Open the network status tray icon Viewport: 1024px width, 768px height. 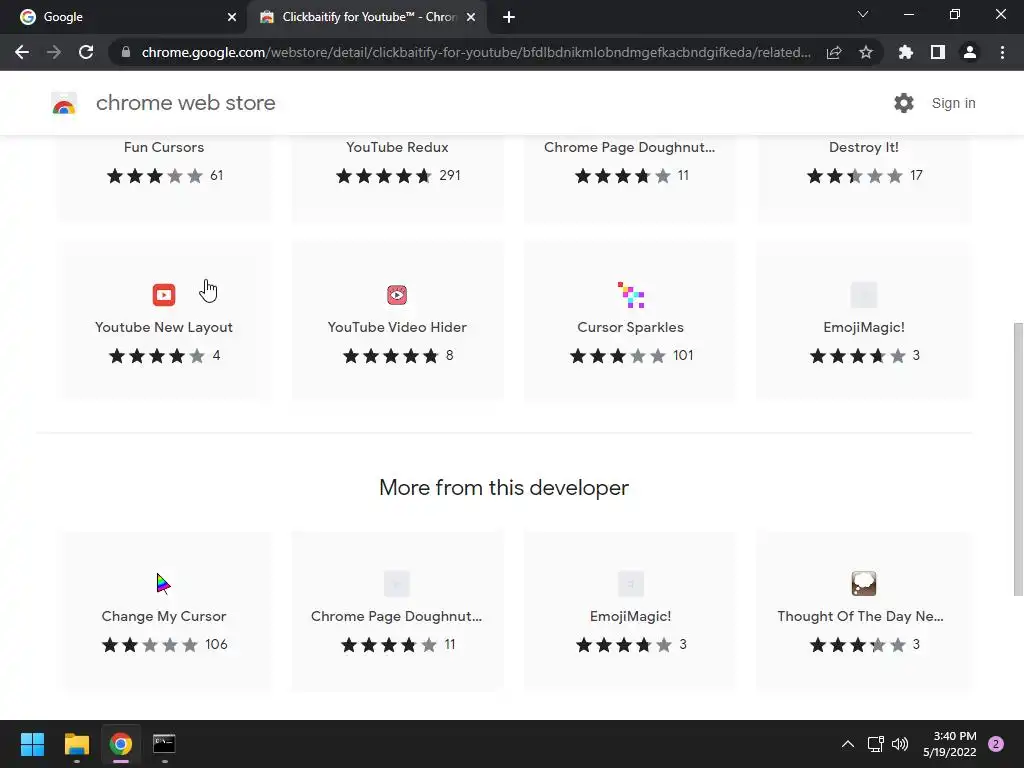(x=875, y=744)
